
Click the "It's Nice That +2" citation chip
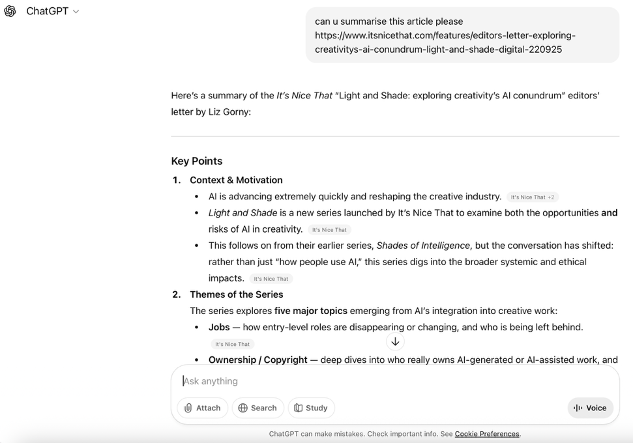[532, 197]
